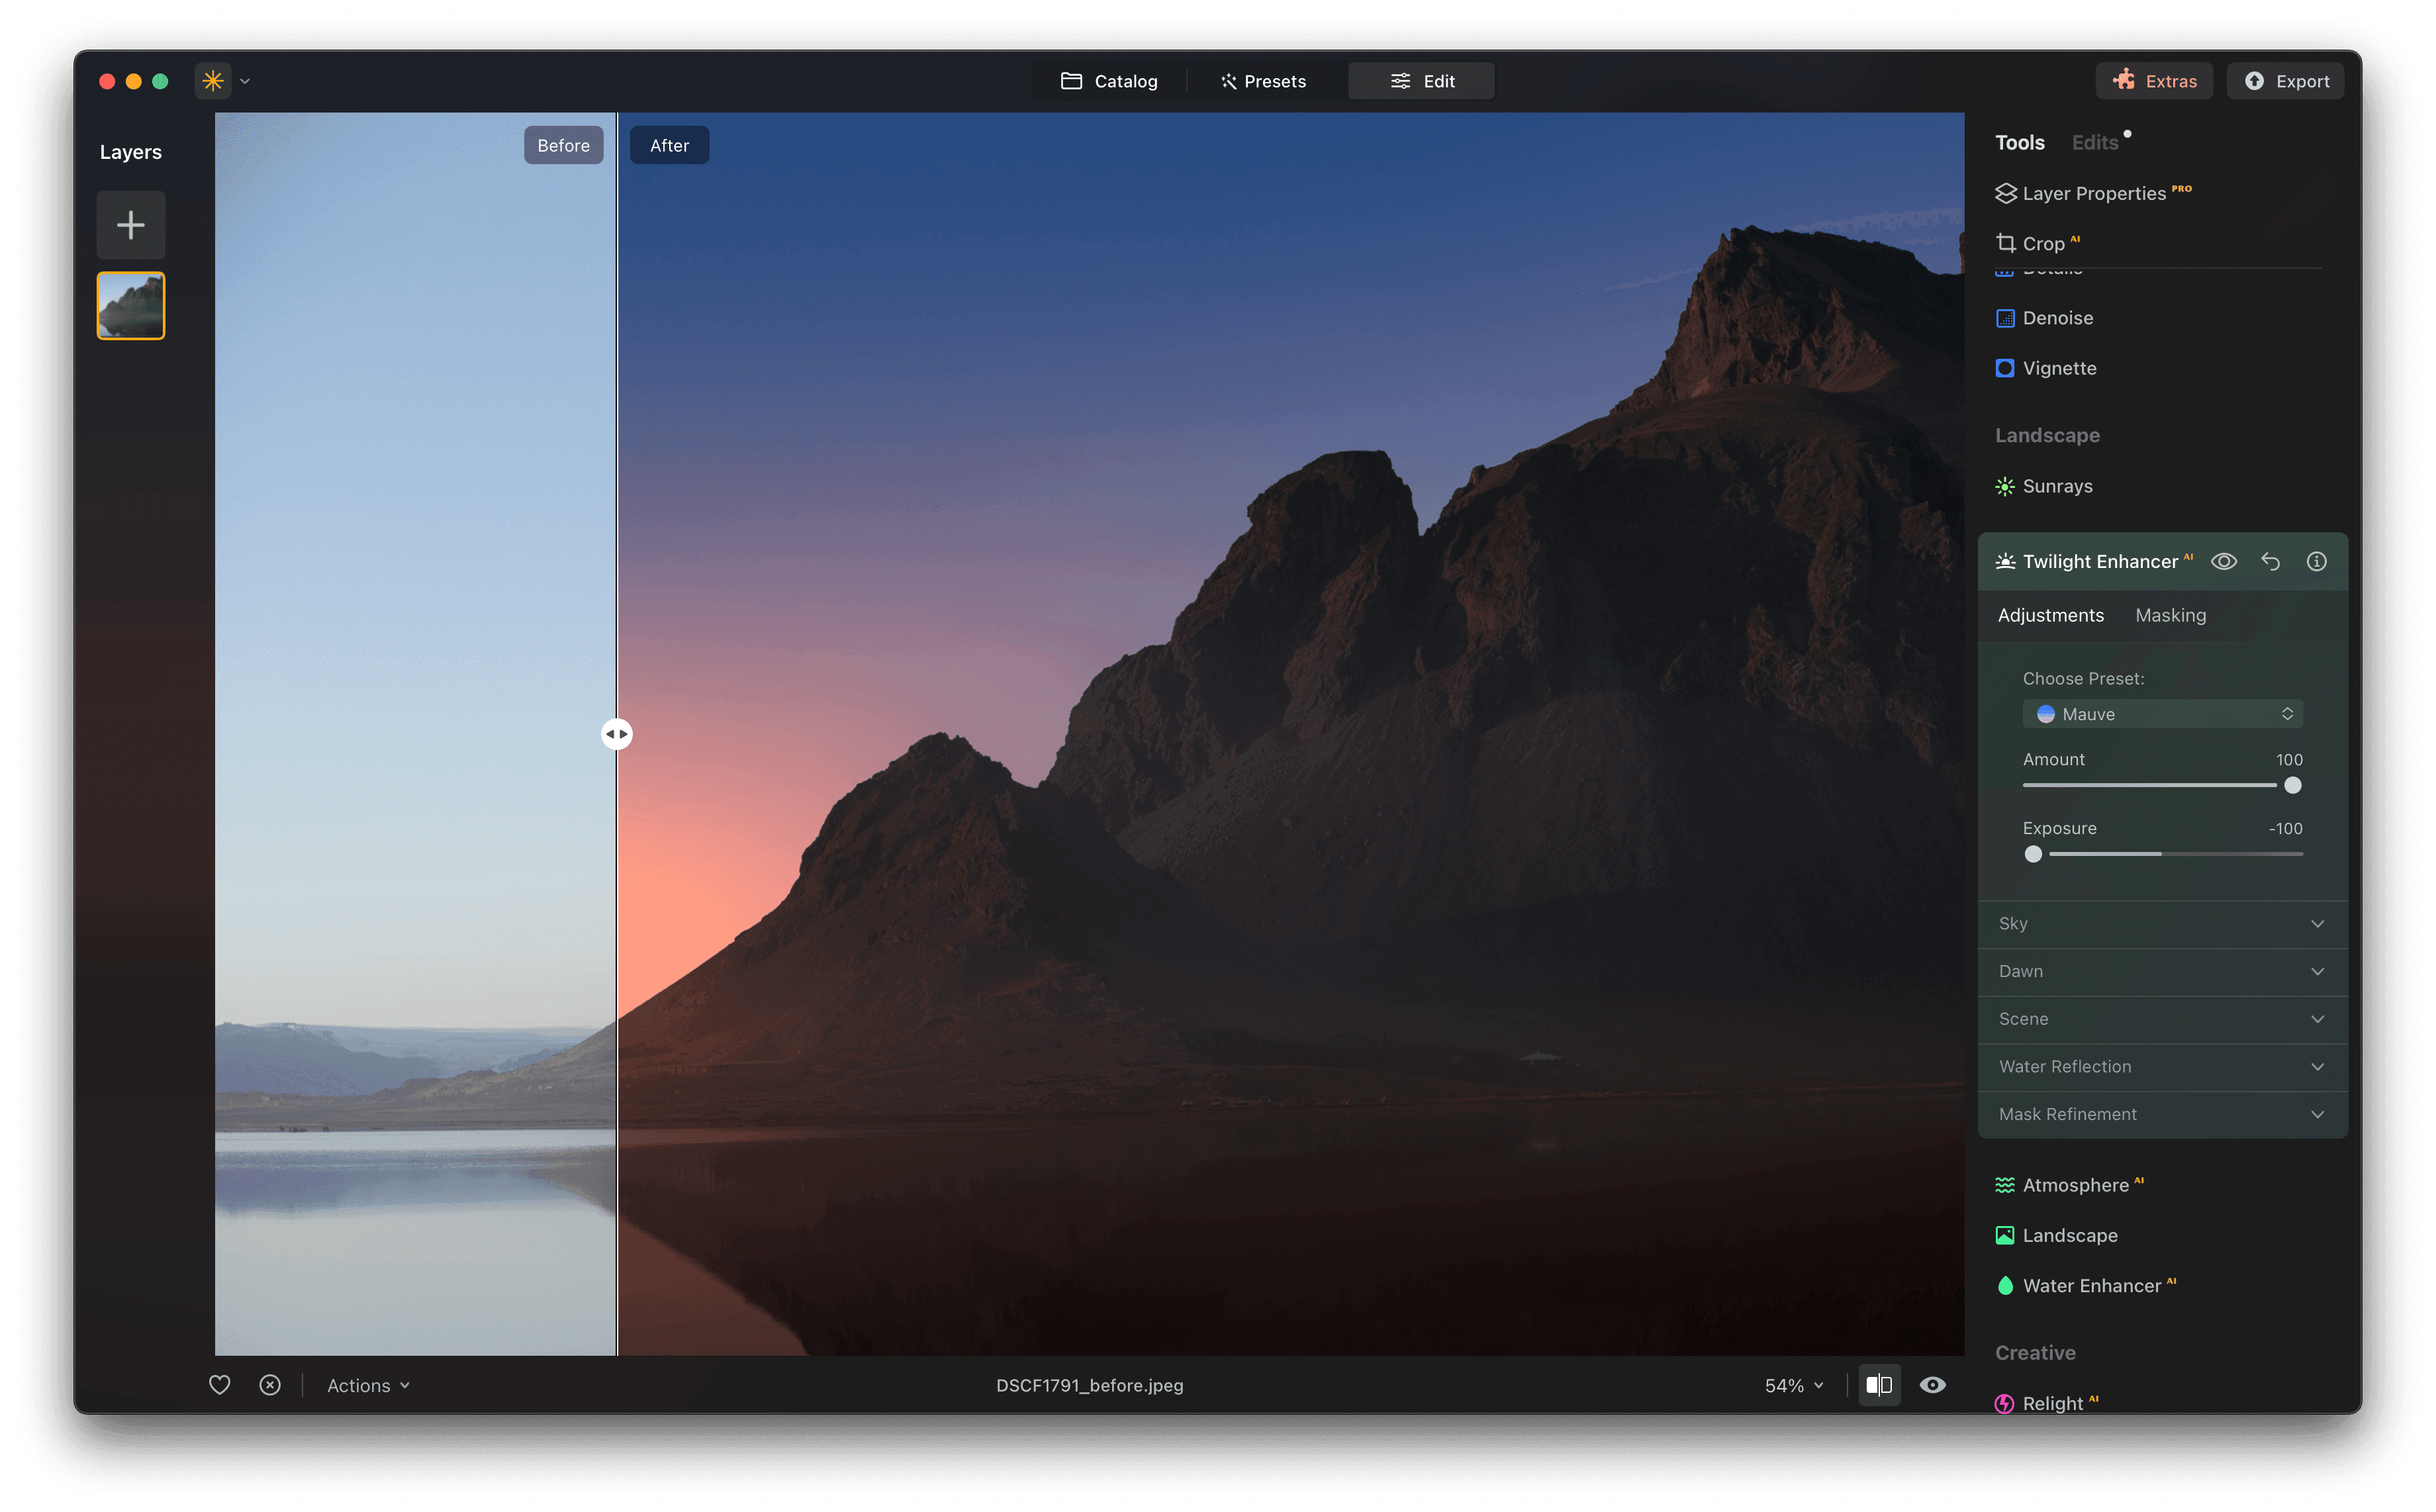
Task: Open the Mauve preset dropdown
Action: pyautogui.click(x=2162, y=714)
